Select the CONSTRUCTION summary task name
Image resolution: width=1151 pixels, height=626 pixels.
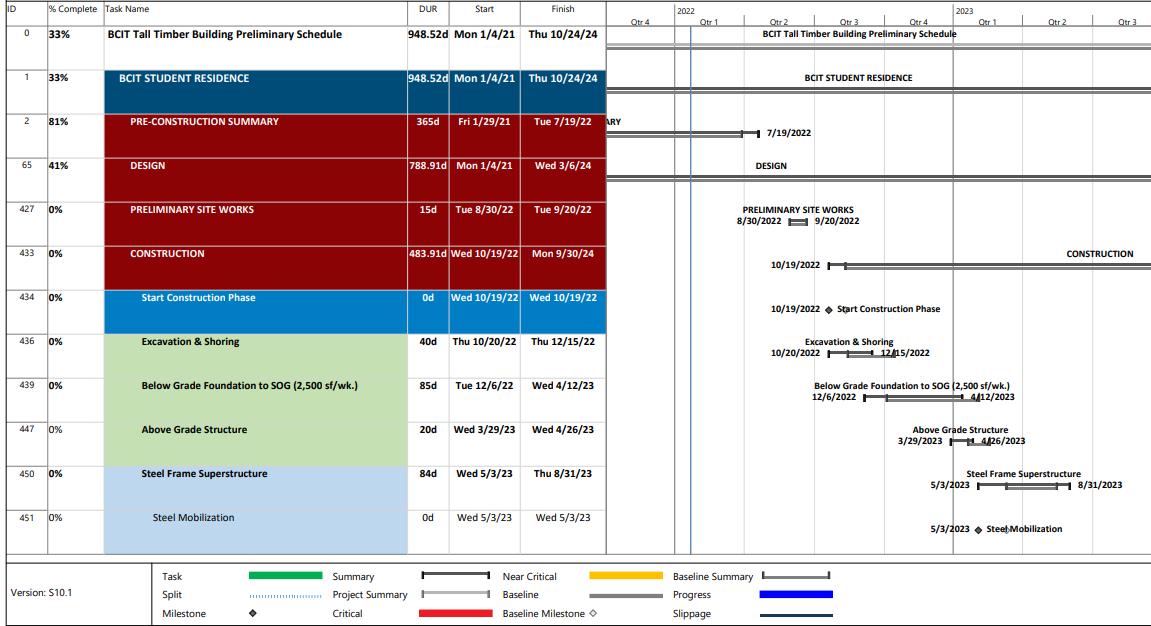pos(167,254)
